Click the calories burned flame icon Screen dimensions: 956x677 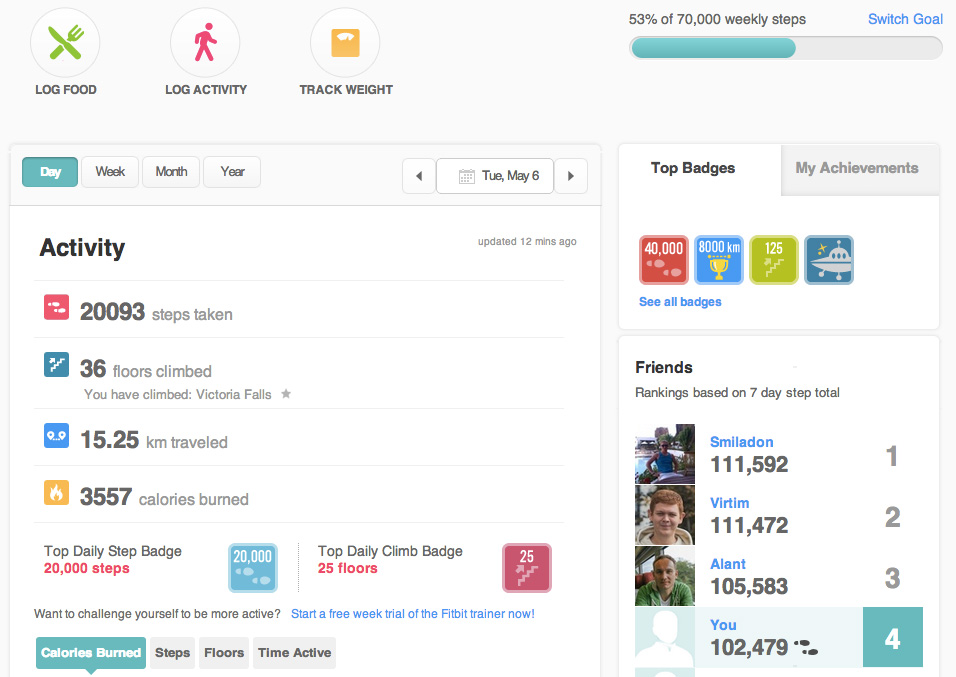56,493
